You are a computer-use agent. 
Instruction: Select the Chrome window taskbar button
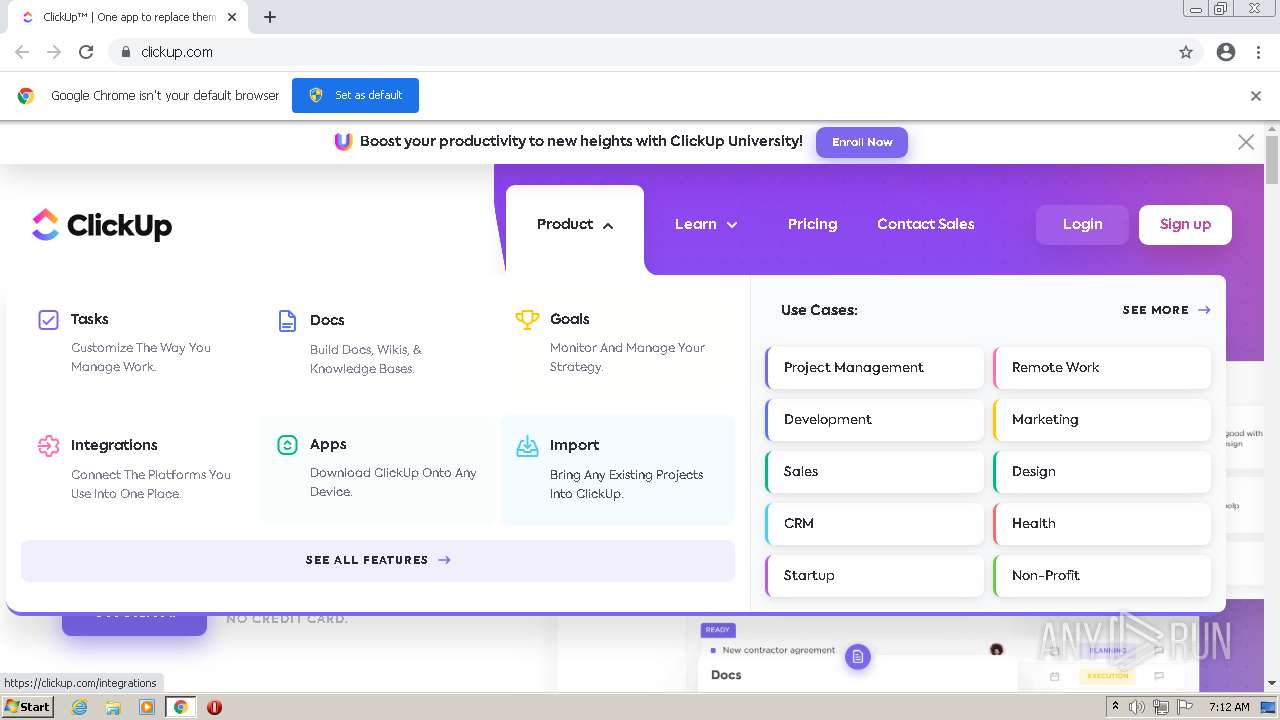click(x=180, y=707)
